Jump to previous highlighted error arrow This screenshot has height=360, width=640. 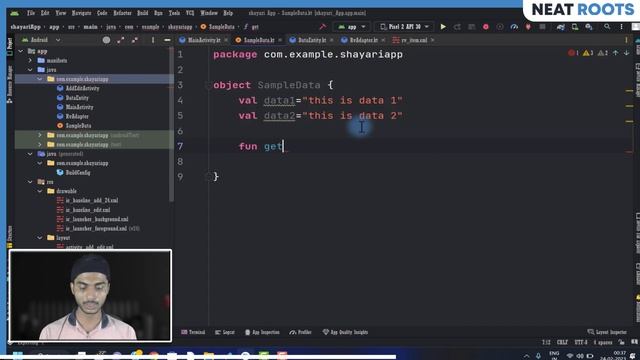click(616, 53)
